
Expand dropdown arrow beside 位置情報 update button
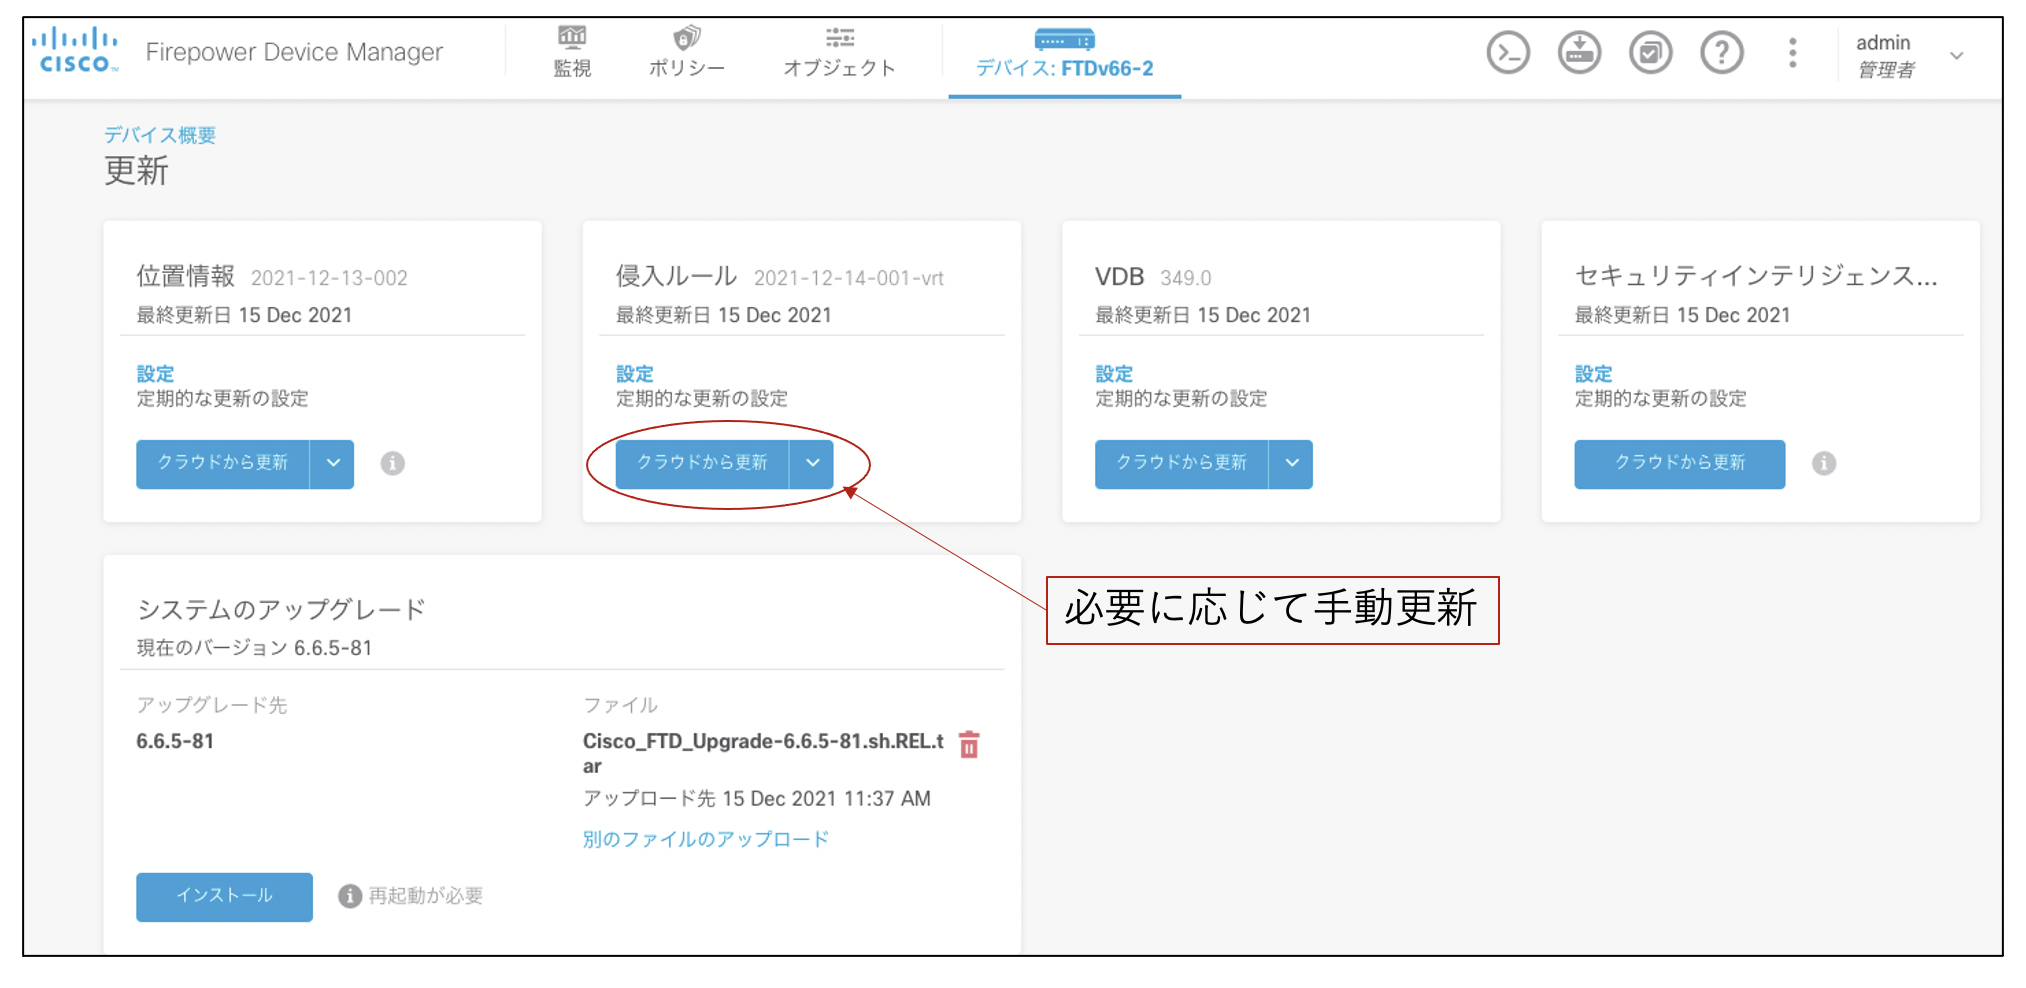tap(333, 464)
